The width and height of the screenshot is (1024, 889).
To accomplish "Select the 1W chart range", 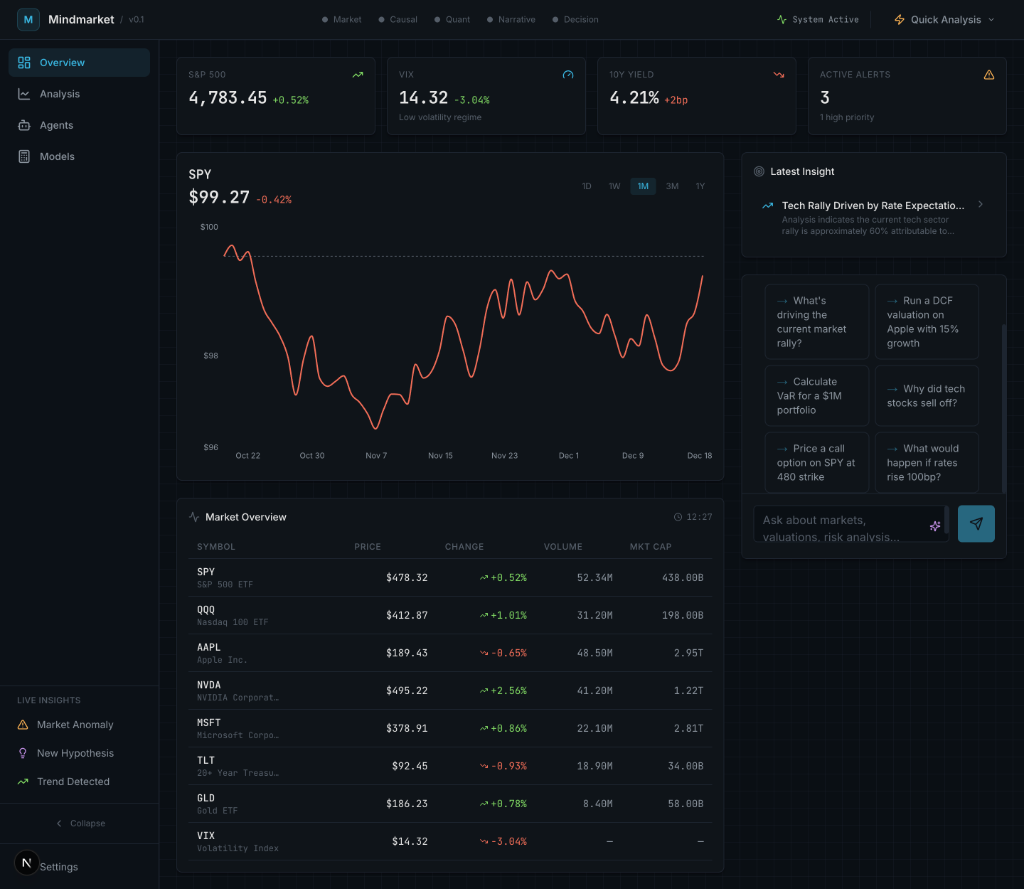I will click(x=615, y=187).
